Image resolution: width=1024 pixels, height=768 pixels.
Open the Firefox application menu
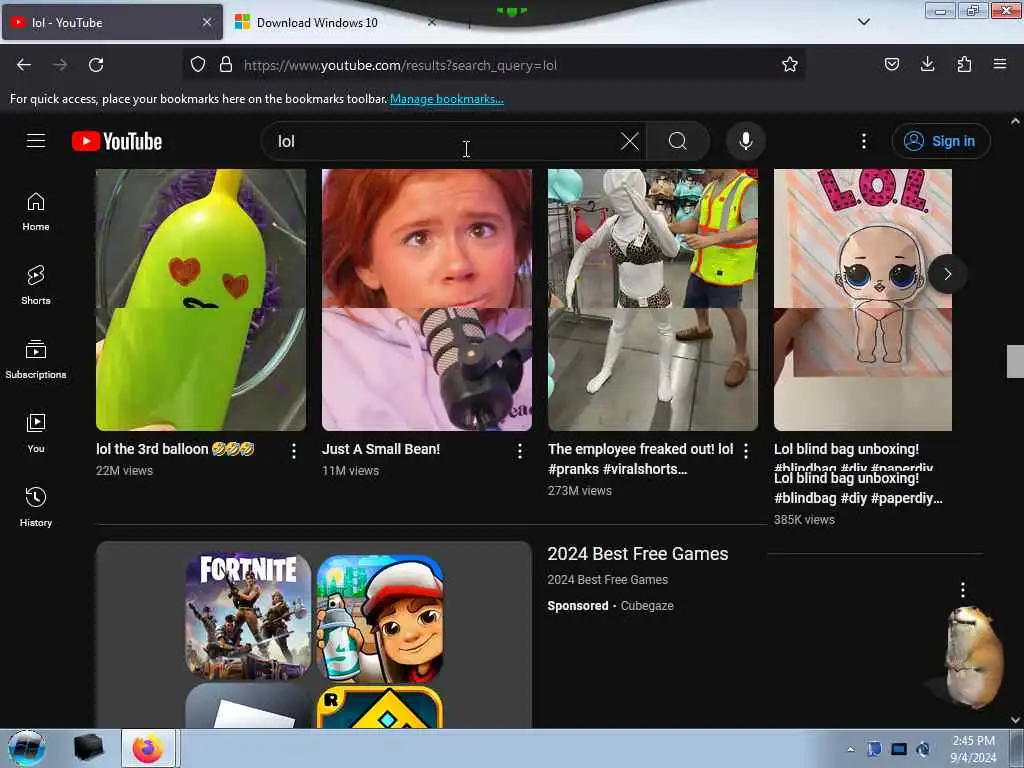(x=1000, y=65)
